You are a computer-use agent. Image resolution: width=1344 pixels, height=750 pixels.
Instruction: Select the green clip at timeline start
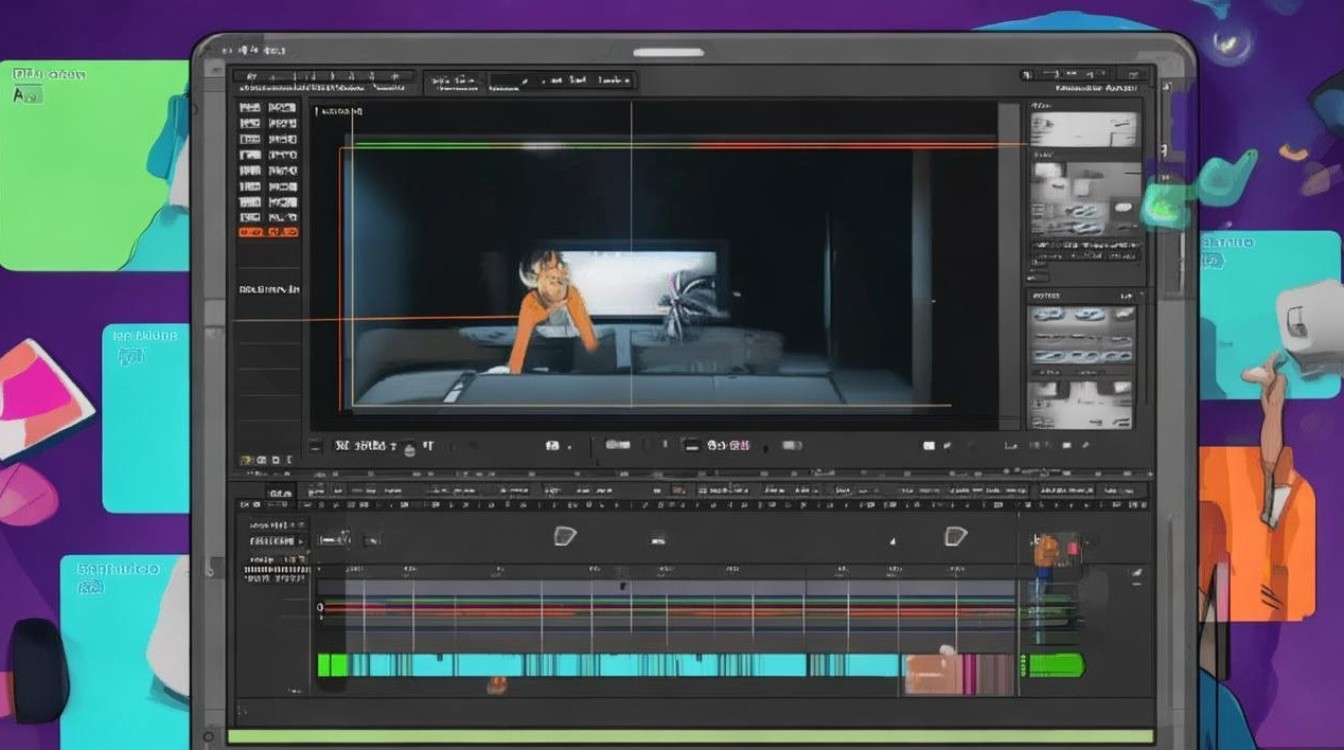click(x=332, y=665)
